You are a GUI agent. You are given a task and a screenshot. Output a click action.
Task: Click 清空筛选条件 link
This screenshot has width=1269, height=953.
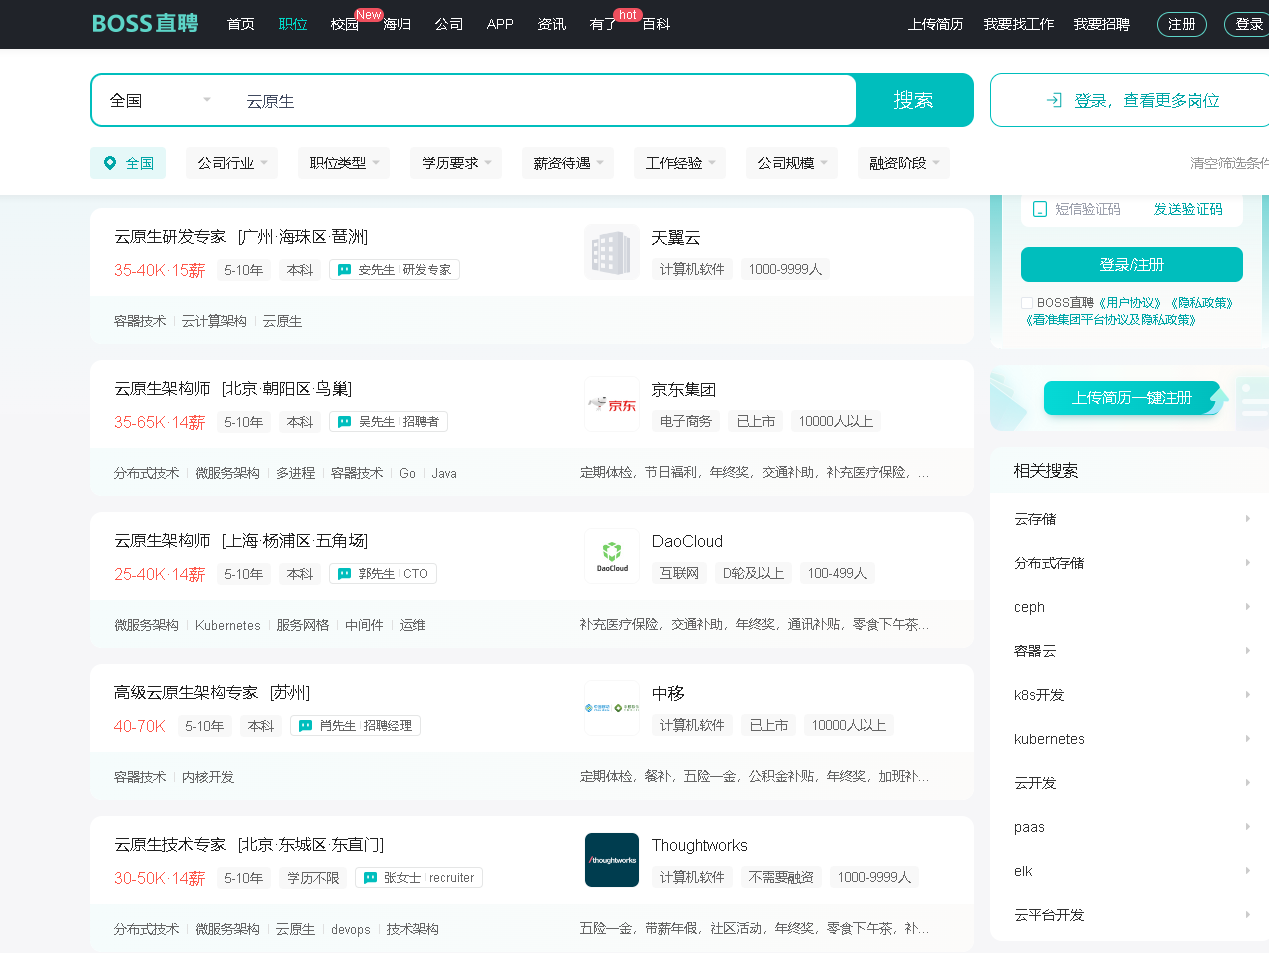(1230, 163)
